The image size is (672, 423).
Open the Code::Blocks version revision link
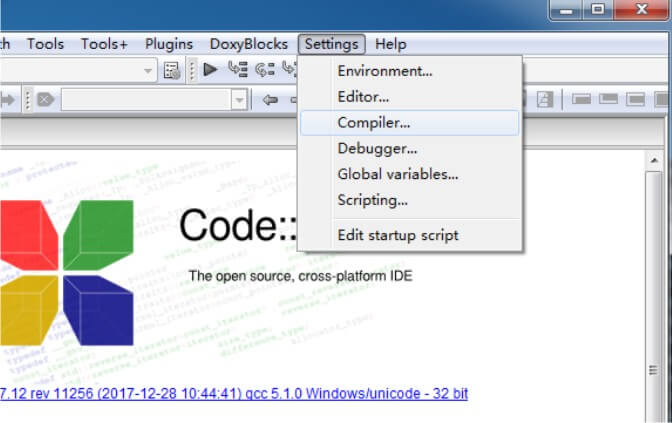coord(234,394)
